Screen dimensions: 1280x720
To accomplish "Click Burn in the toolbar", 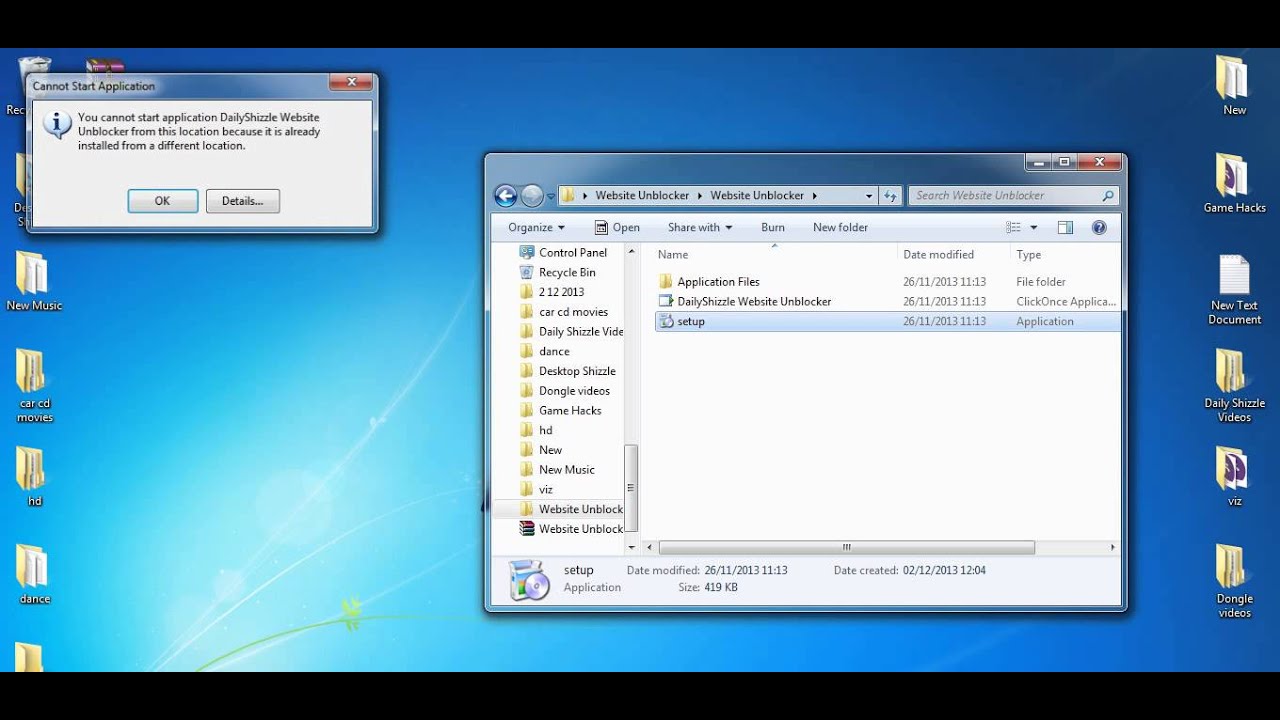I will (772, 227).
